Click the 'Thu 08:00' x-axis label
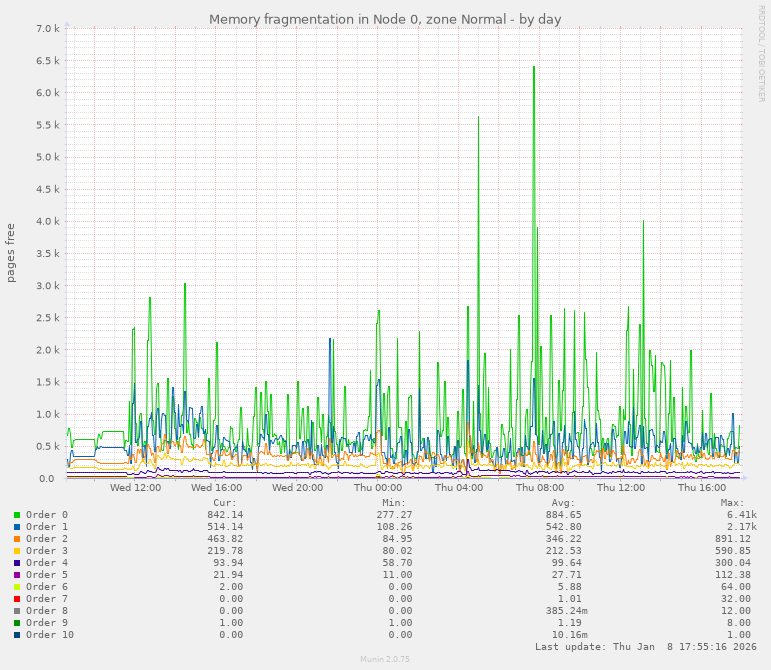Viewport: 771px width, 670px height. point(540,488)
